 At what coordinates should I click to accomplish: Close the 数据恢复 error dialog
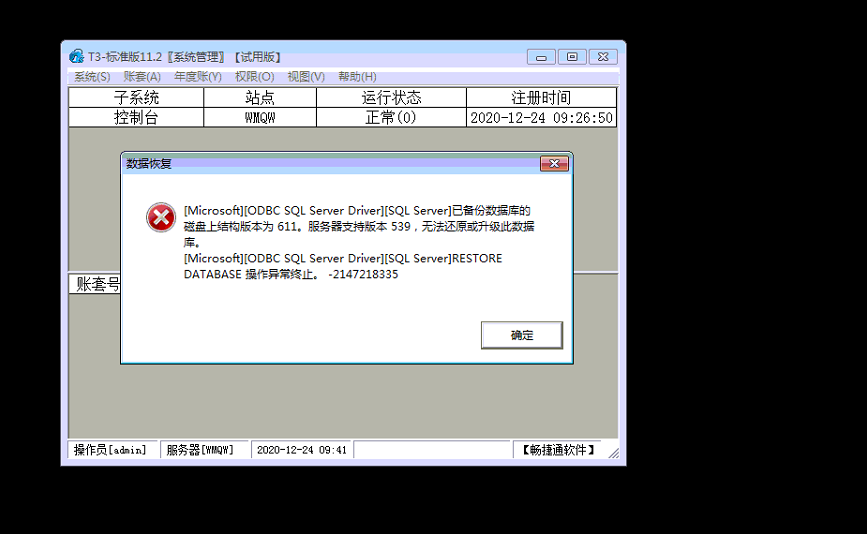click(554, 164)
